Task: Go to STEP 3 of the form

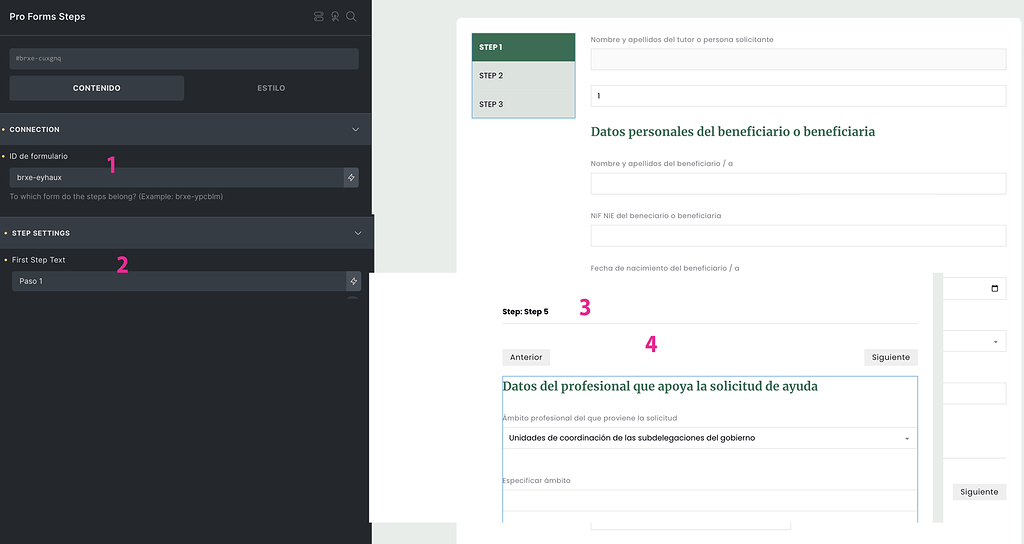Action: (523, 104)
